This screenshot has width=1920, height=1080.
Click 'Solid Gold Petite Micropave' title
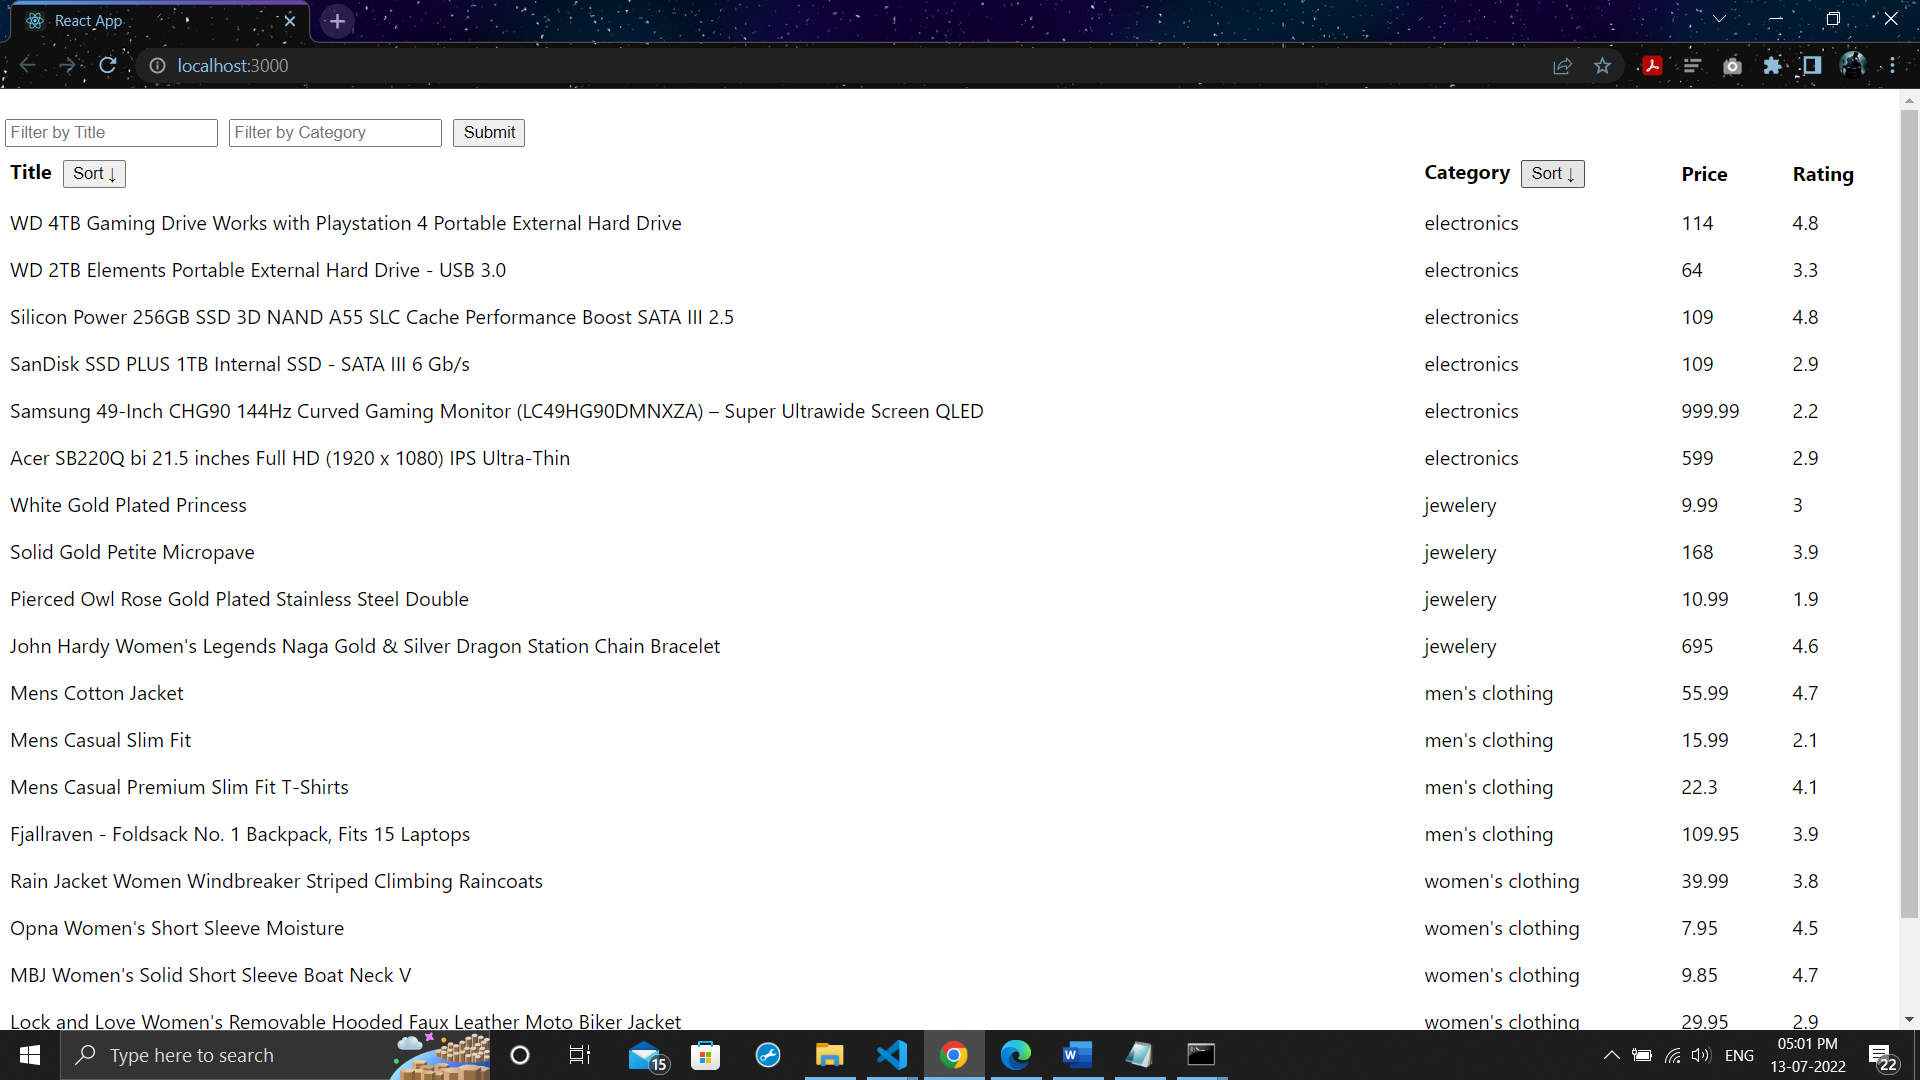(x=132, y=552)
